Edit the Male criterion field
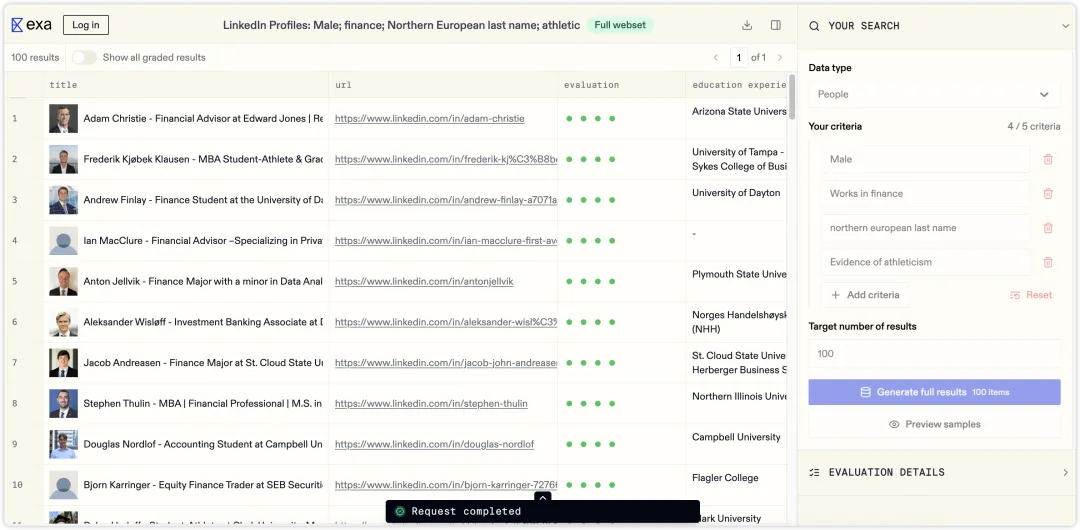Image resolution: width=1080 pixels, height=530 pixels. [x=926, y=159]
